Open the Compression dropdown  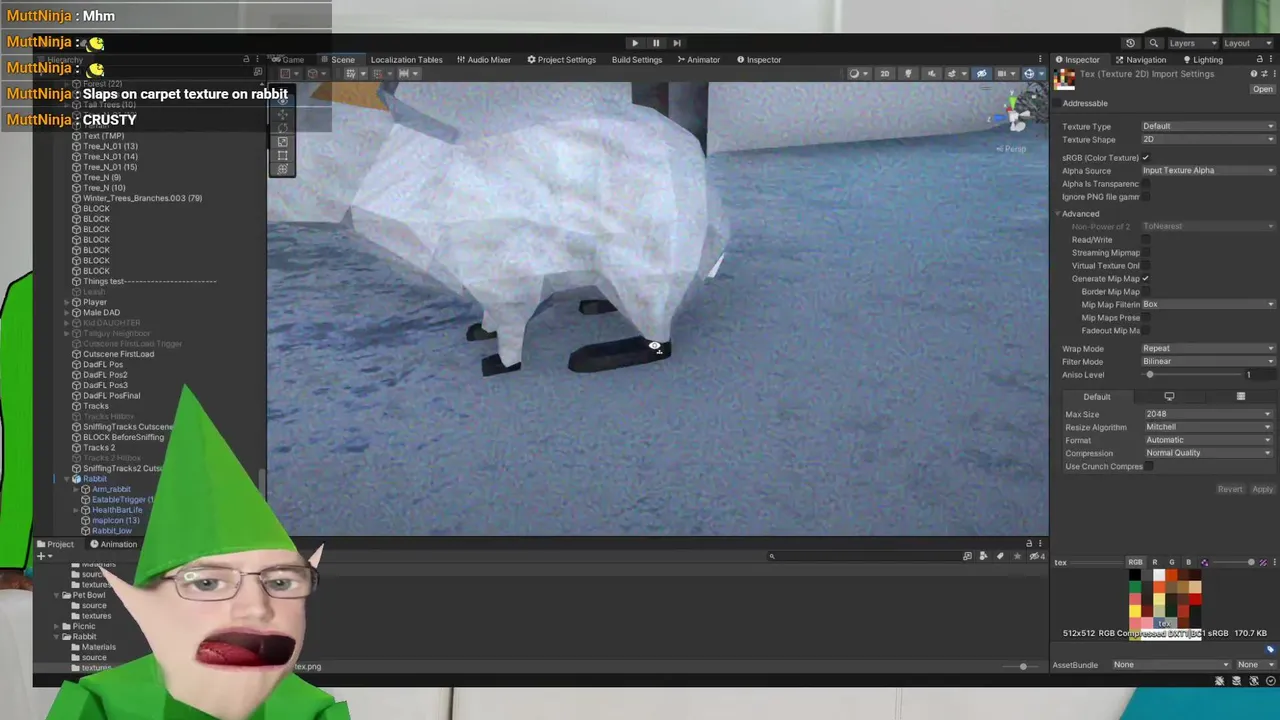(1208, 453)
